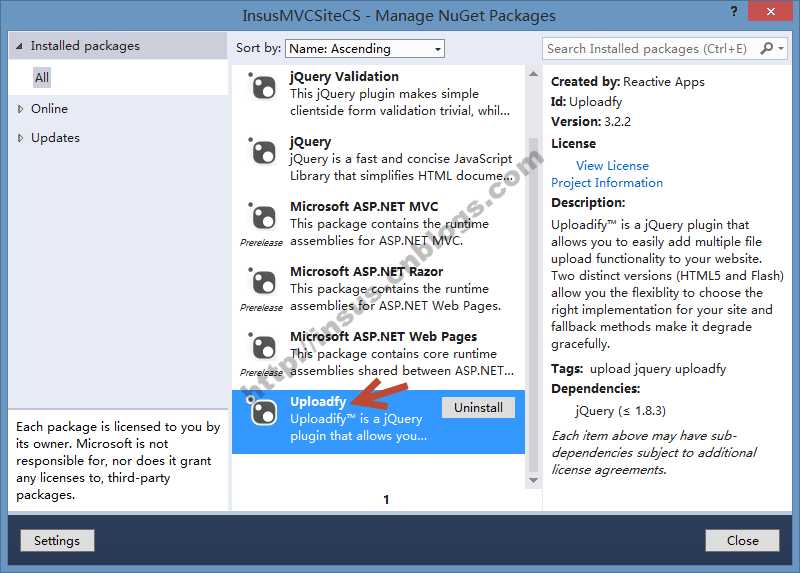Click the jQuery (≤ 1.8.3) dependency
This screenshot has height=573, width=800.
[x=620, y=411]
